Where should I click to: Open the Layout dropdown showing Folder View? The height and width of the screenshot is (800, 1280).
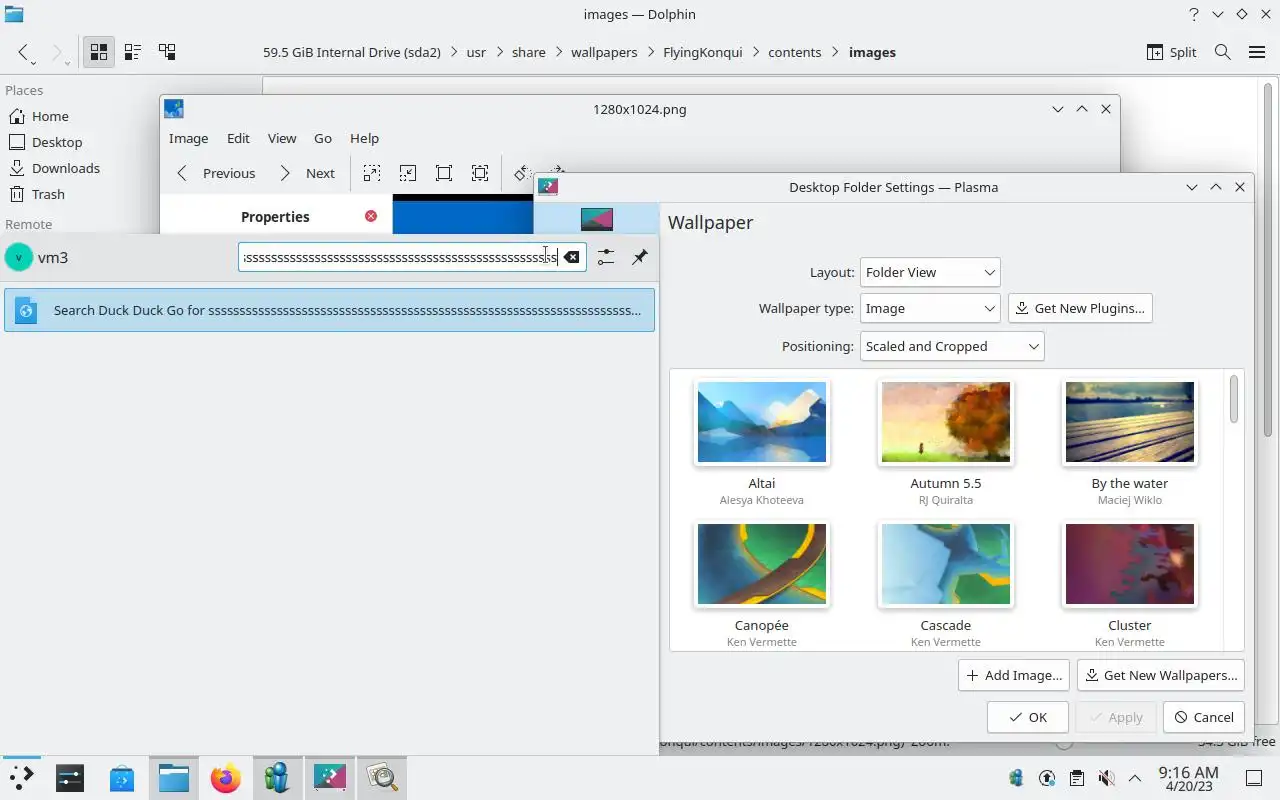click(929, 272)
